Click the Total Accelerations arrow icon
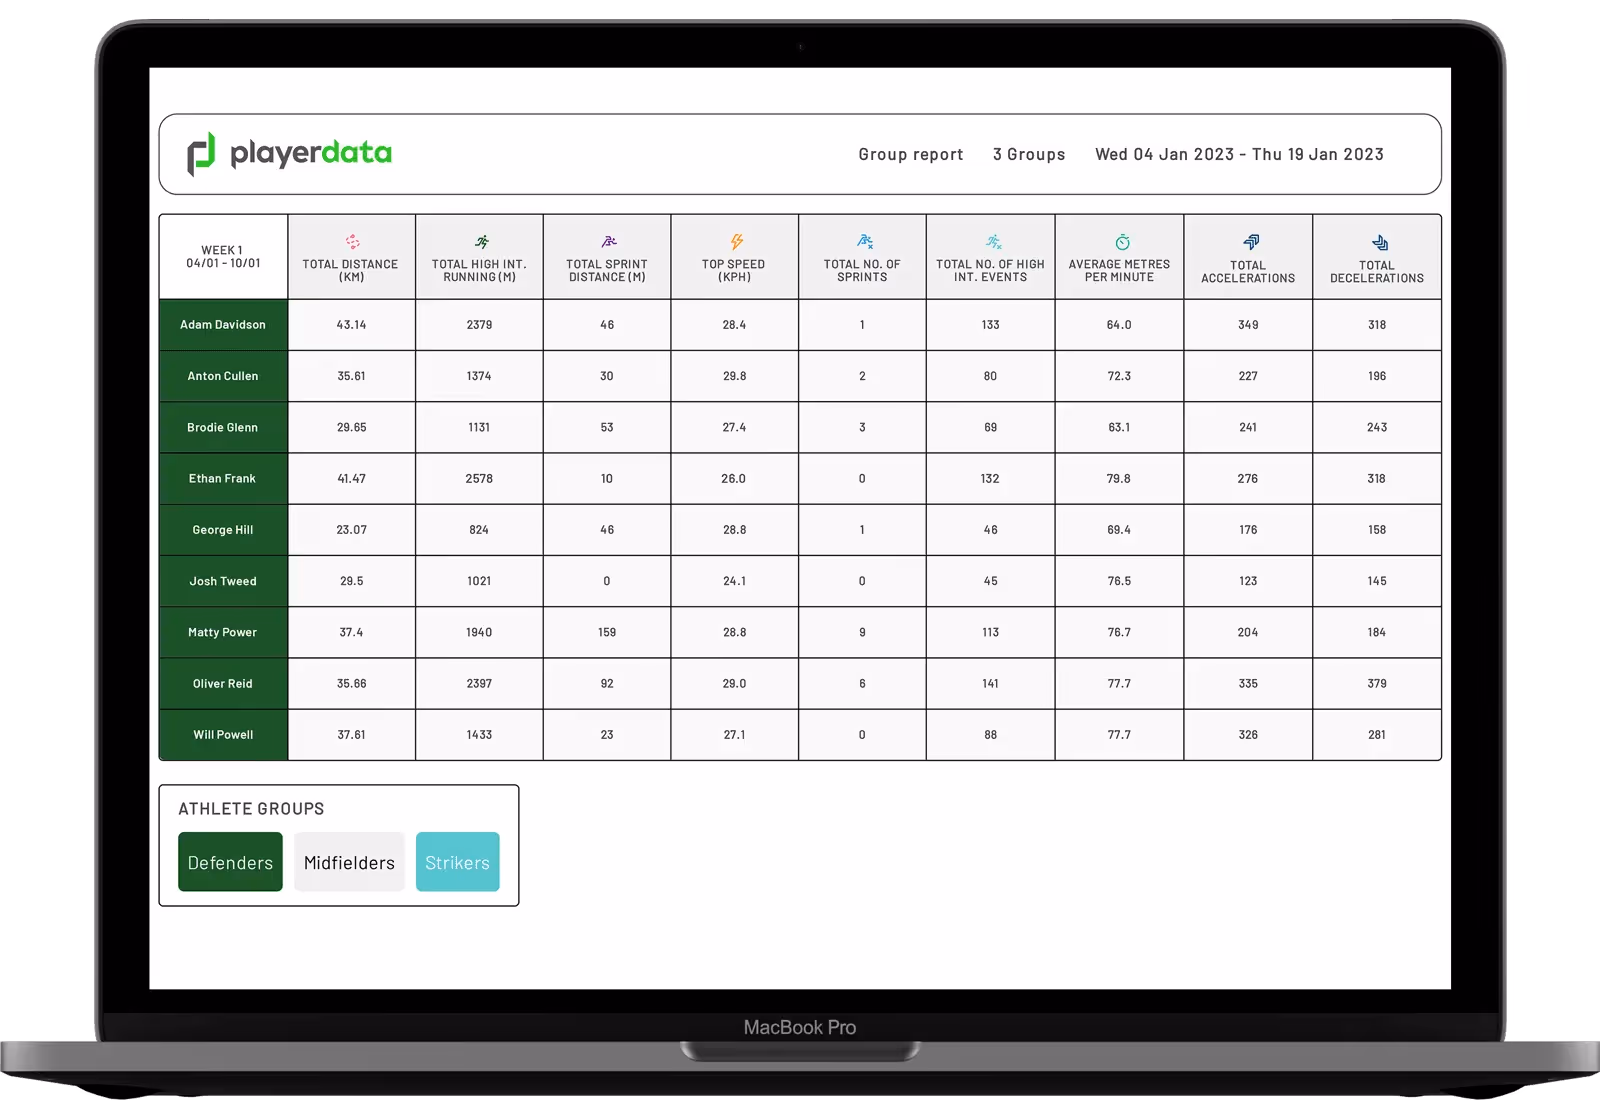Screen dimensions: 1600x1100 click(1251, 242)
